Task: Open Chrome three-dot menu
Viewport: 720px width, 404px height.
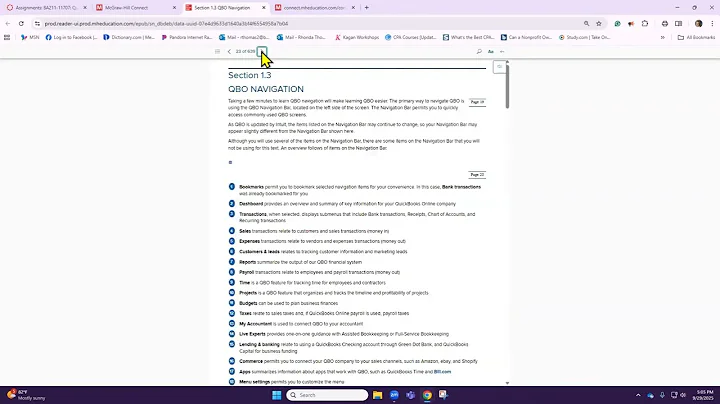Action: click(x=712, y=23)
